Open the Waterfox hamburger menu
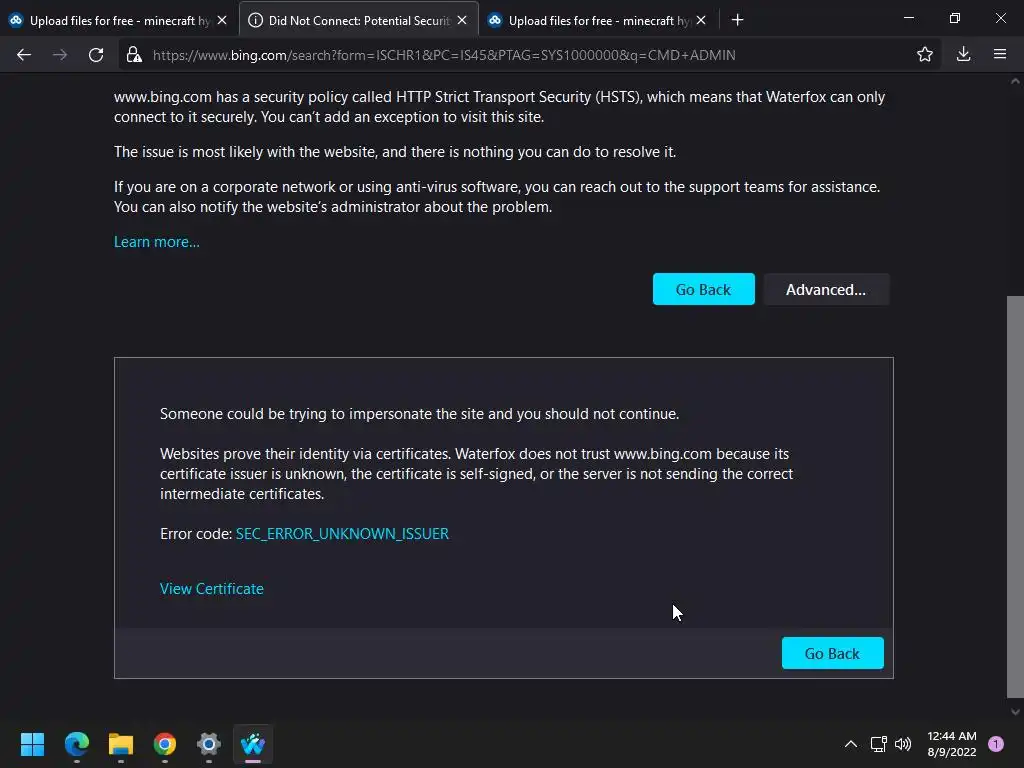This screenshot has height=768, width=1024. point(1000,55)
